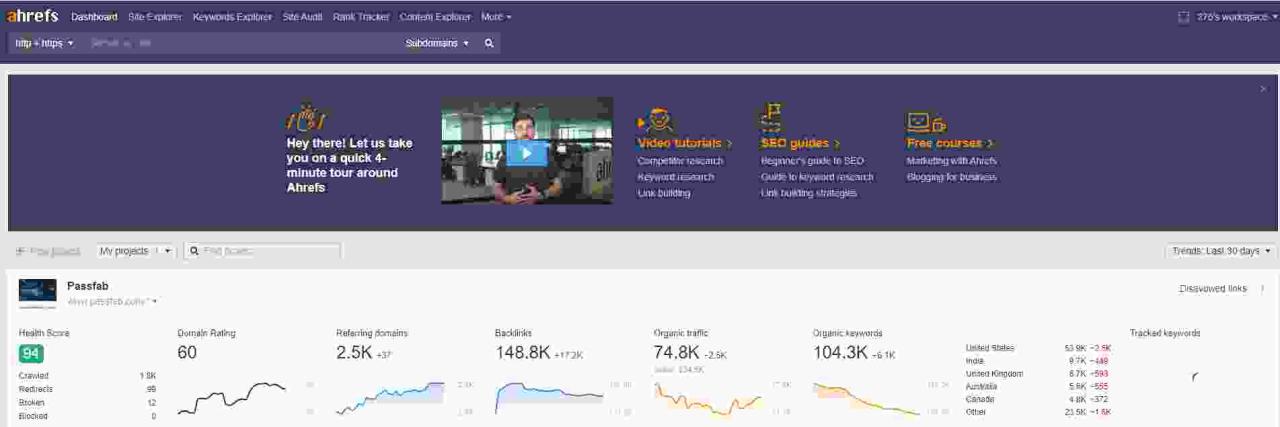Click Referring domains value 2.5K
Image resolution: width=1280 pixels, height=427 pixels.
354,352
